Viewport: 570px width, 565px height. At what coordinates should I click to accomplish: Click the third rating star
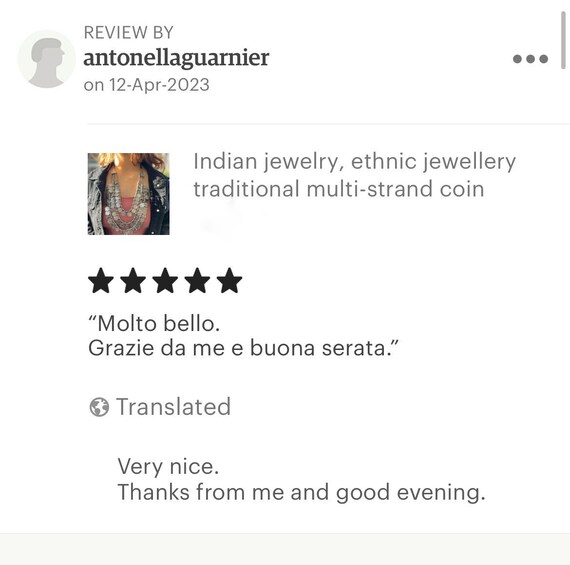(165, 281)
